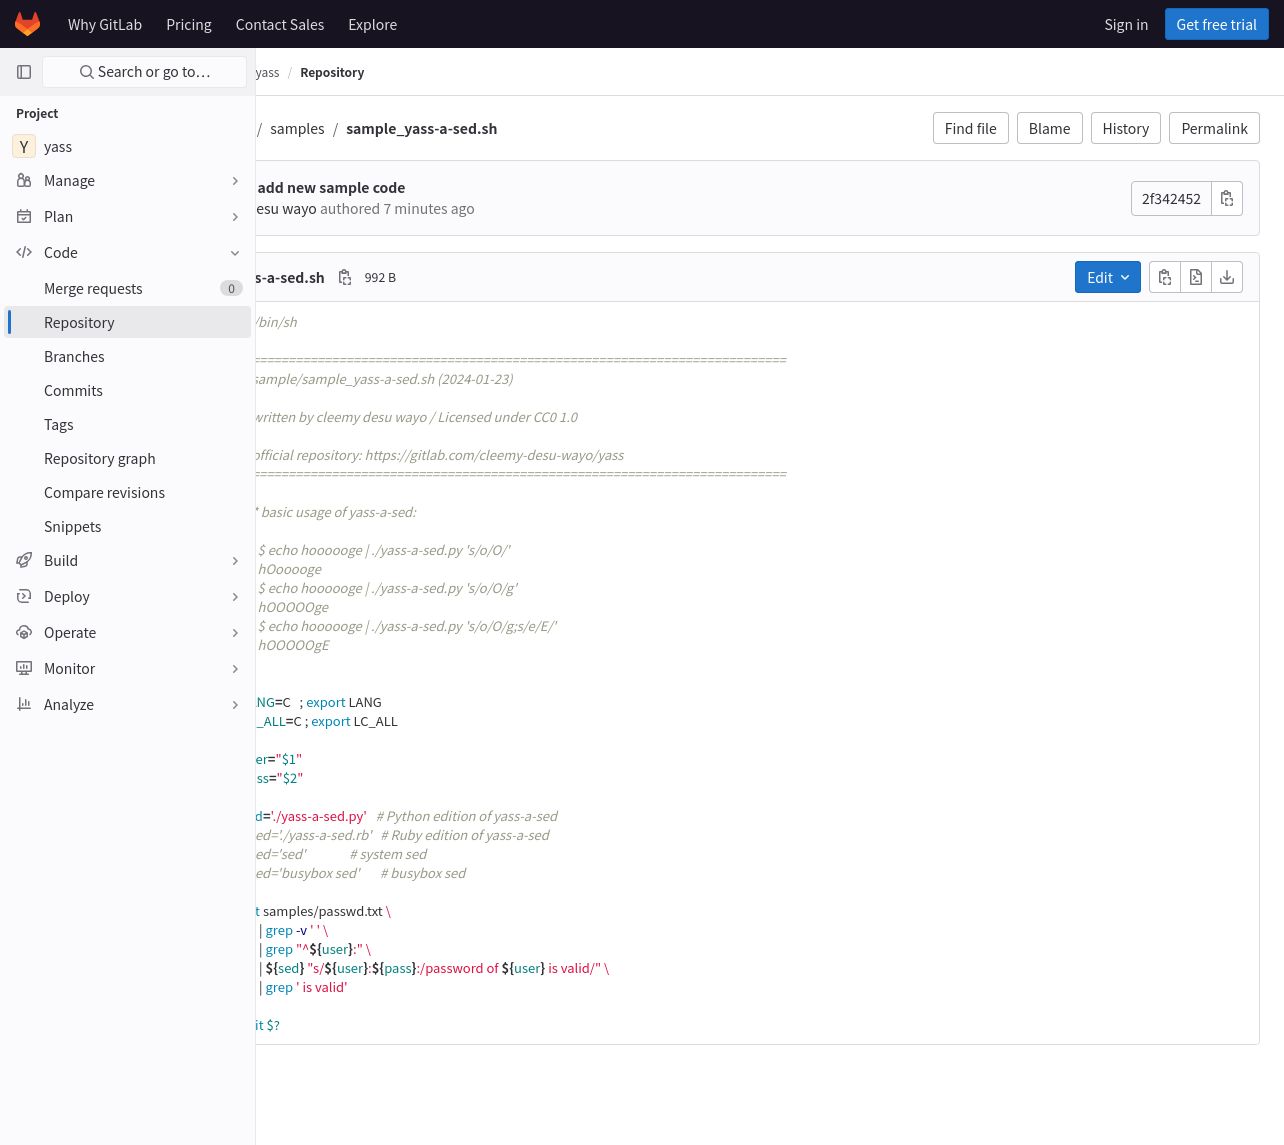Copy file path next to 992 B
Viewport: 1284px width, 1145px height.
[x=345, y=278]
